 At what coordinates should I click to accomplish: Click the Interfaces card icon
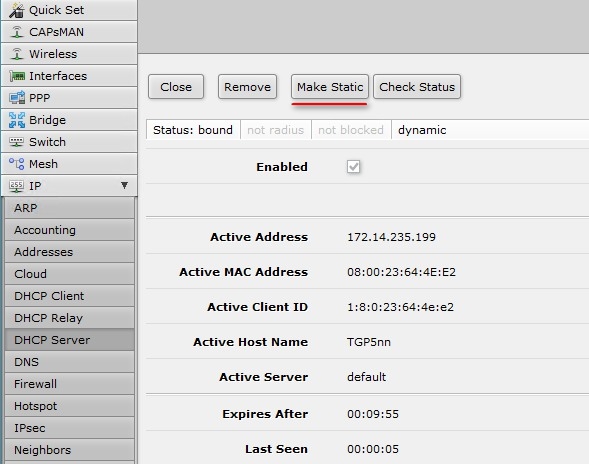coord(17,76)
